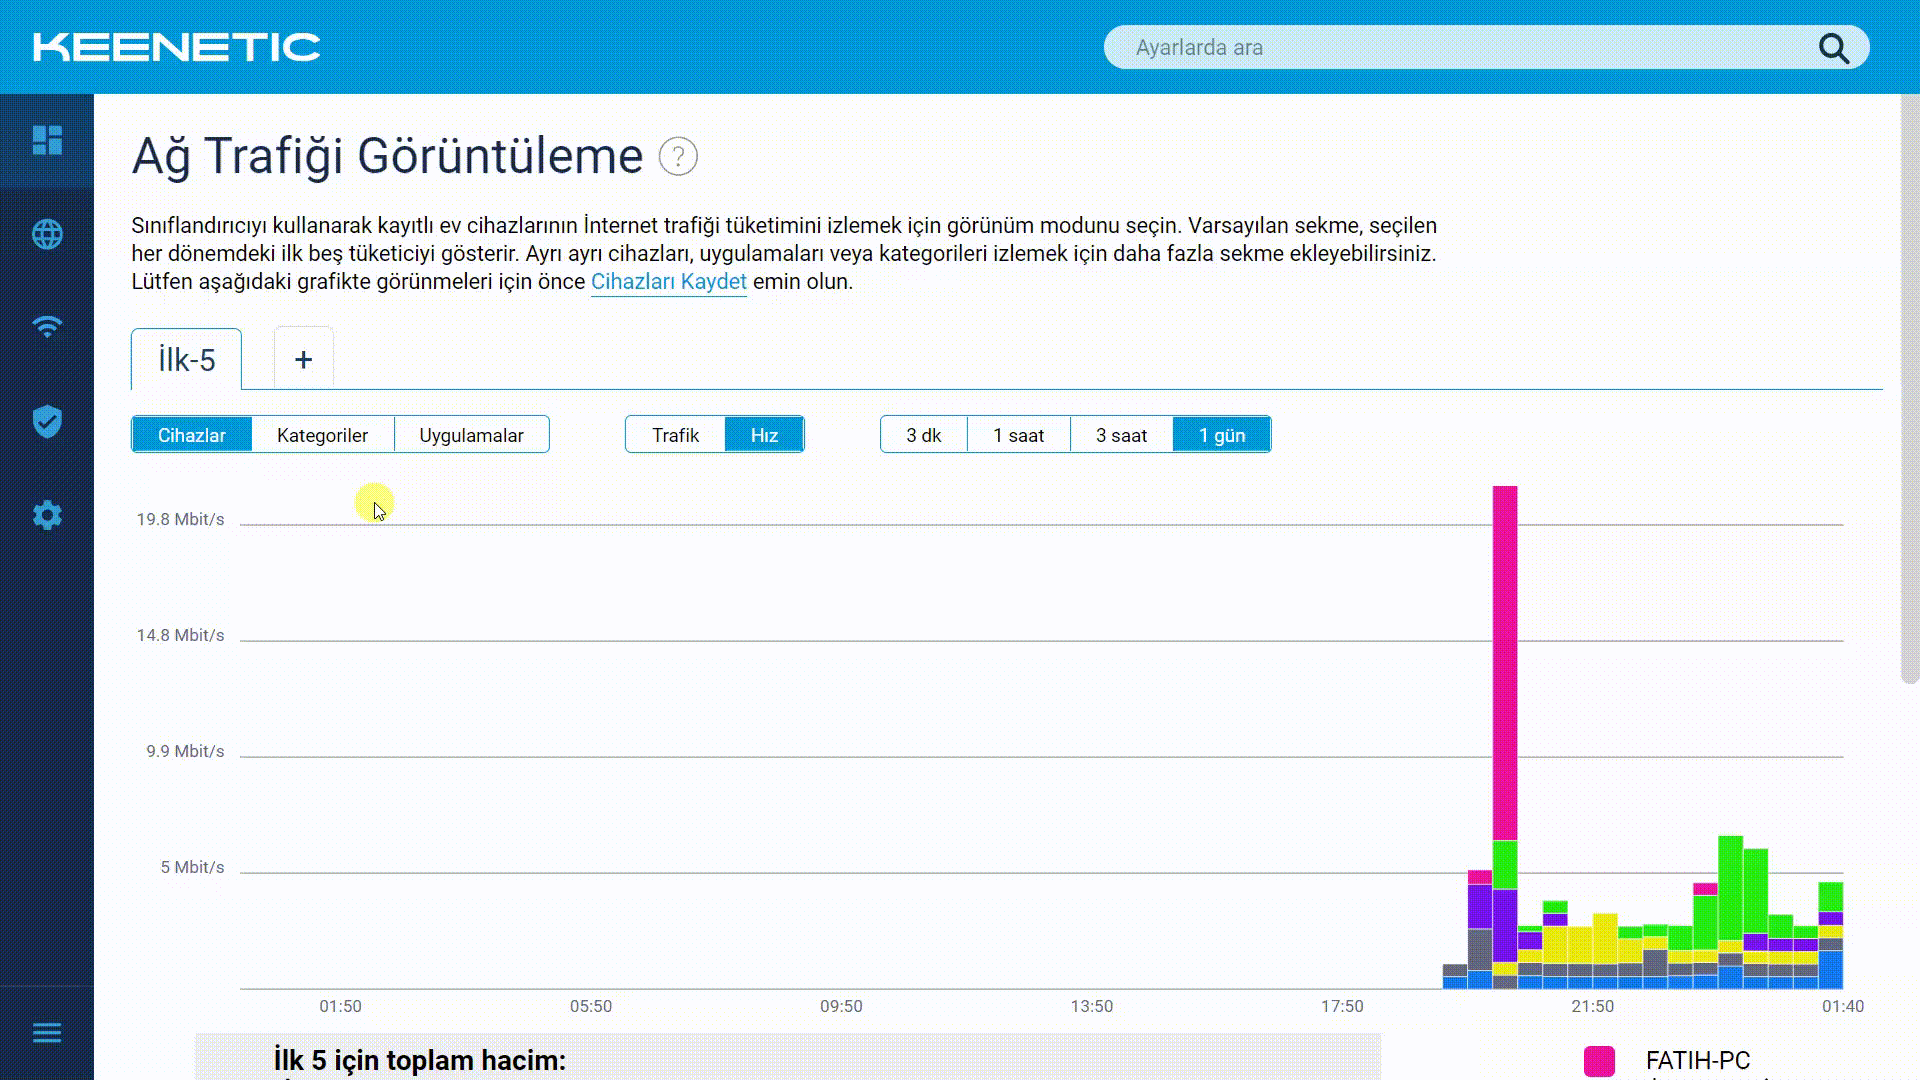Expand the hamburger menu in the sidebar
1920x1080 pixels.
point(47,1033)
